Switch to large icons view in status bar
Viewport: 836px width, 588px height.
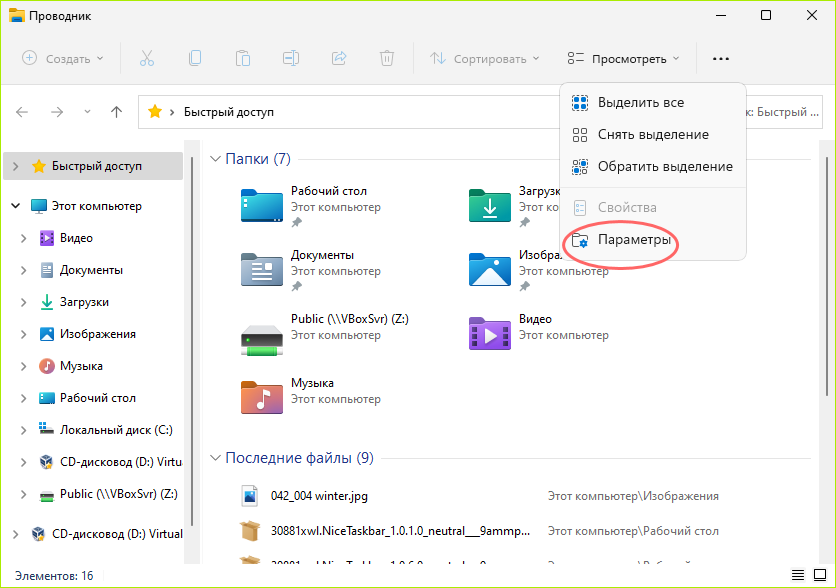tap(818, 575)
